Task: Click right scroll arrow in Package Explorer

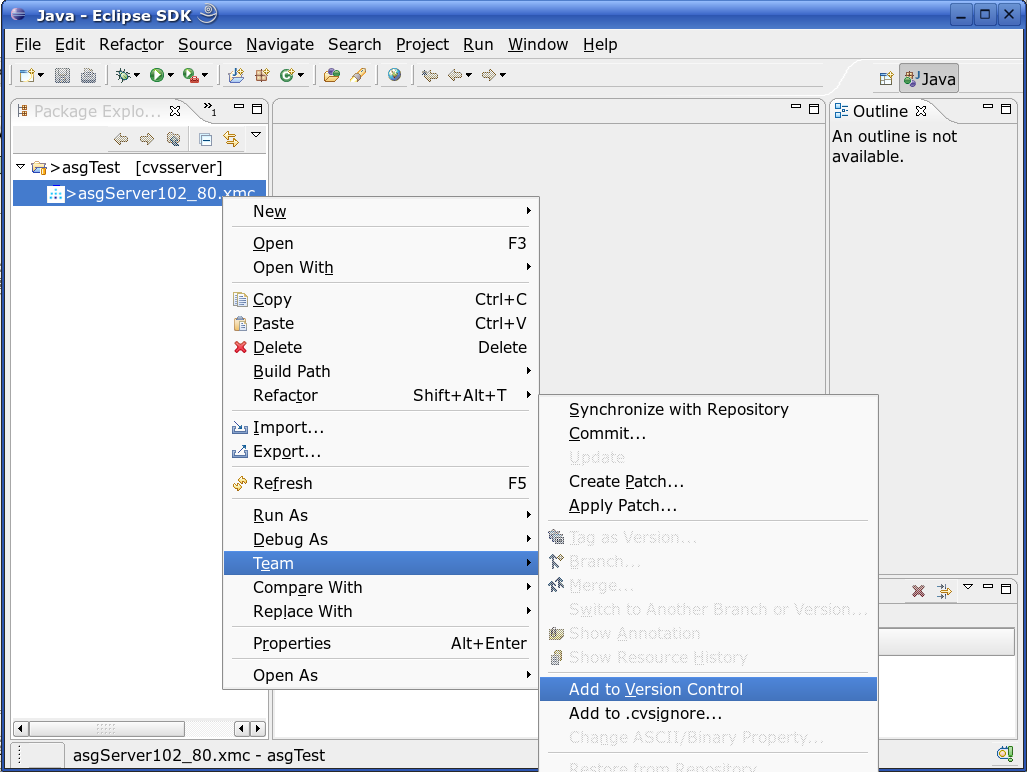Action: tap(258, 728)
